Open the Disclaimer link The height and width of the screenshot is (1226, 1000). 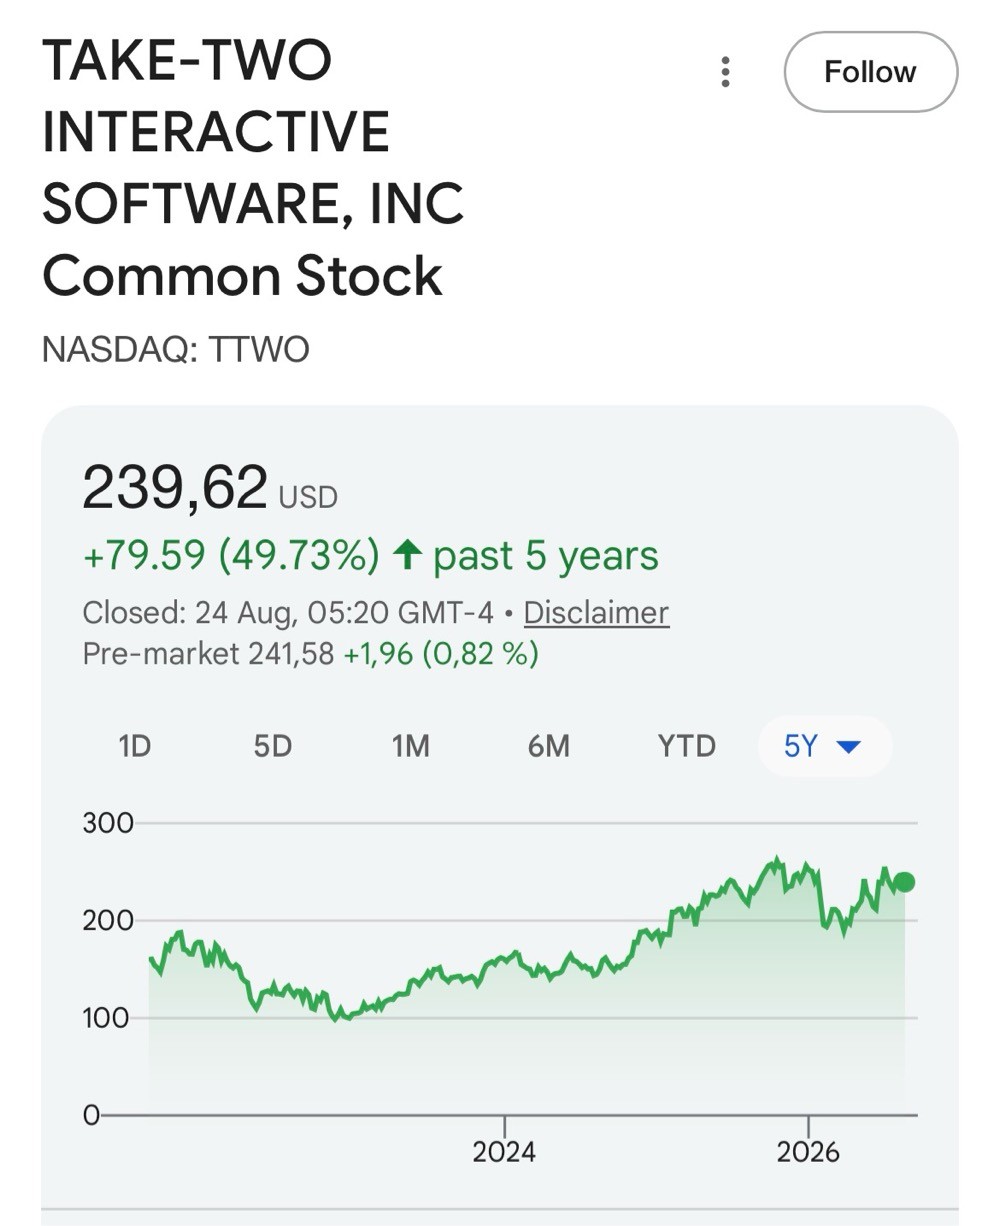tap(596, 612)
